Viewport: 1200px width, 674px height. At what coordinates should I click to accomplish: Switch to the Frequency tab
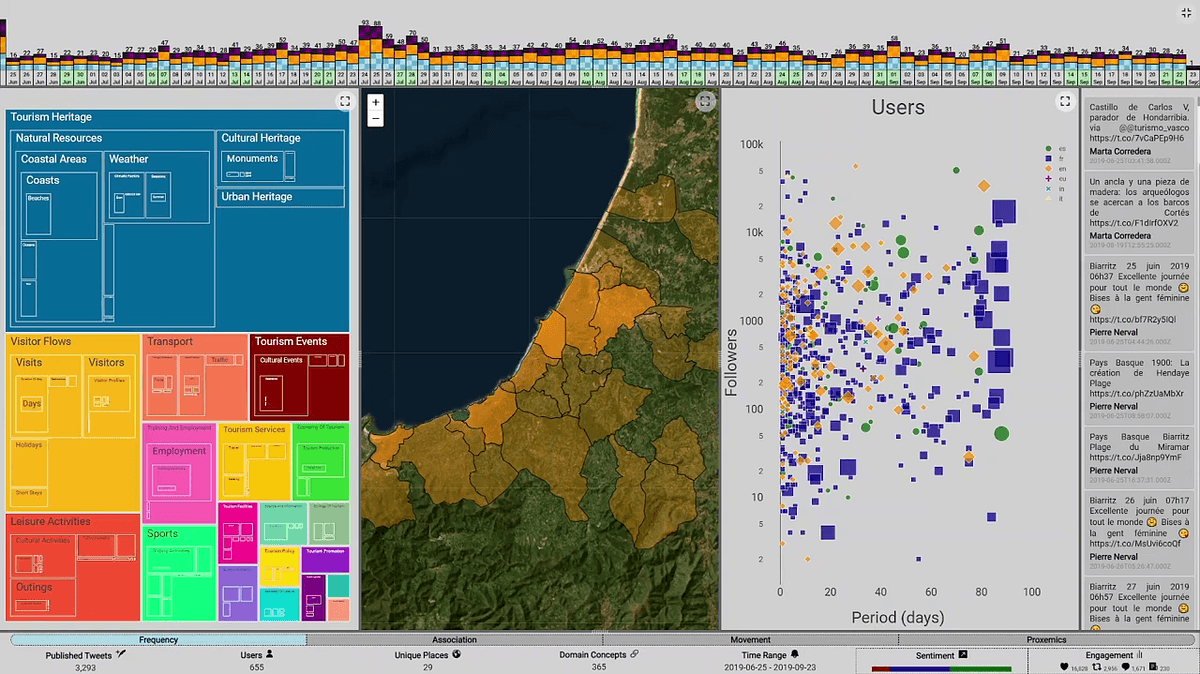[158, 640]
